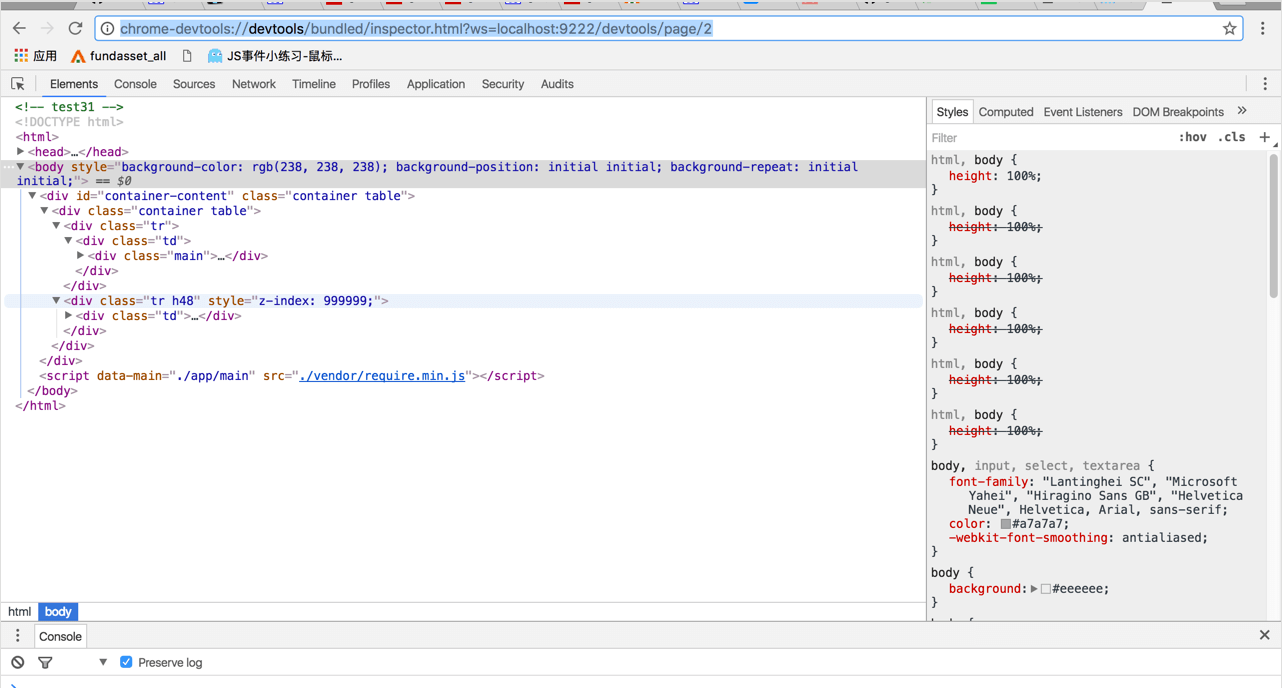Viewport: 1282px width, 688px height.
Task: Click the browser address bar URL
Action: [x=416, y=29]
